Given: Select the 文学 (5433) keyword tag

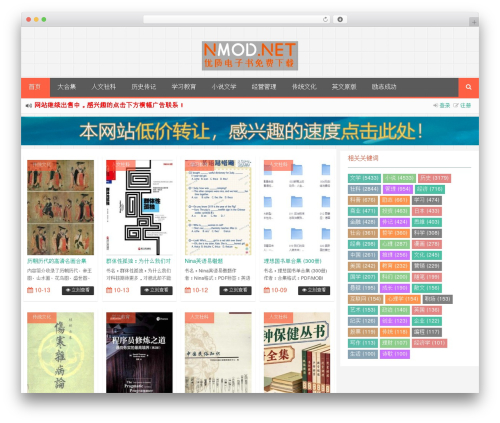Looking at the screenshot, I should tap(364, 178).
